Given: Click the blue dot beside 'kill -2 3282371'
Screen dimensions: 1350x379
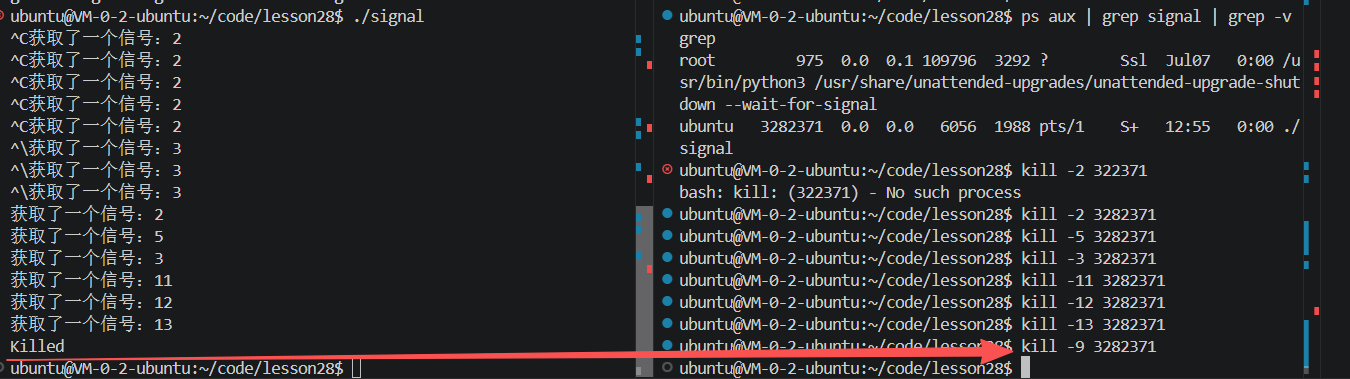Looking at the screenshot, I should (x=667, y=214).
